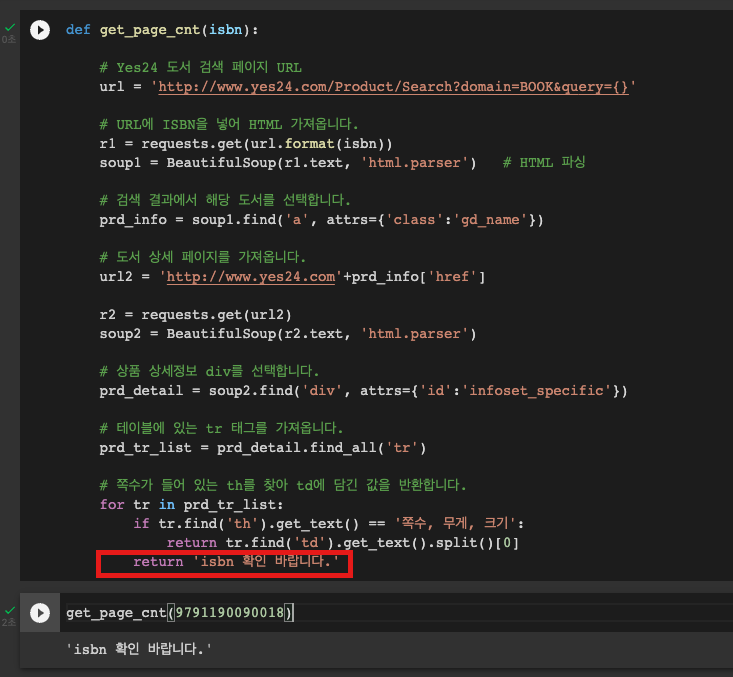Viewport: 733px width, 677px height.
Task: Click the 'for tr in prd_tr_list:' line
Action: pyautogui.click(x=191, y=505)
